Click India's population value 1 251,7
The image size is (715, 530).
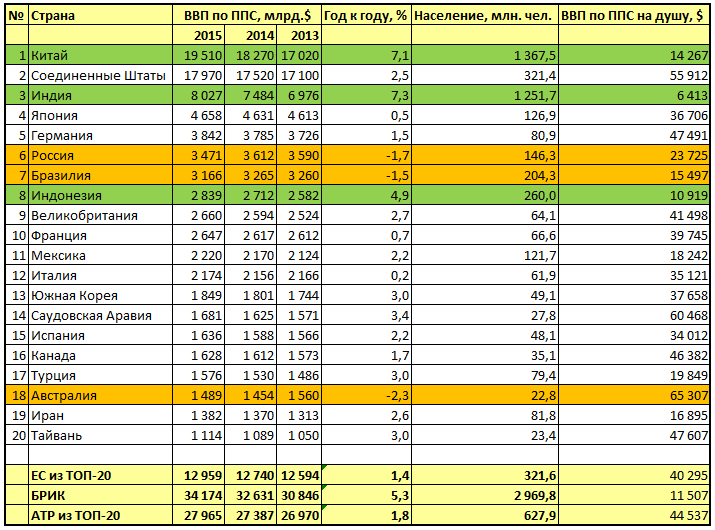click(x=485, y=95)
